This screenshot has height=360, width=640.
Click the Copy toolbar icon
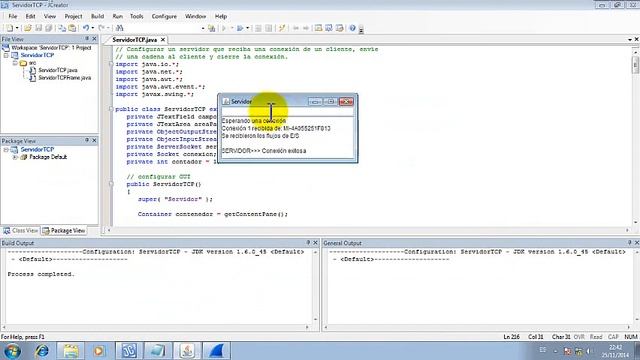62,28
